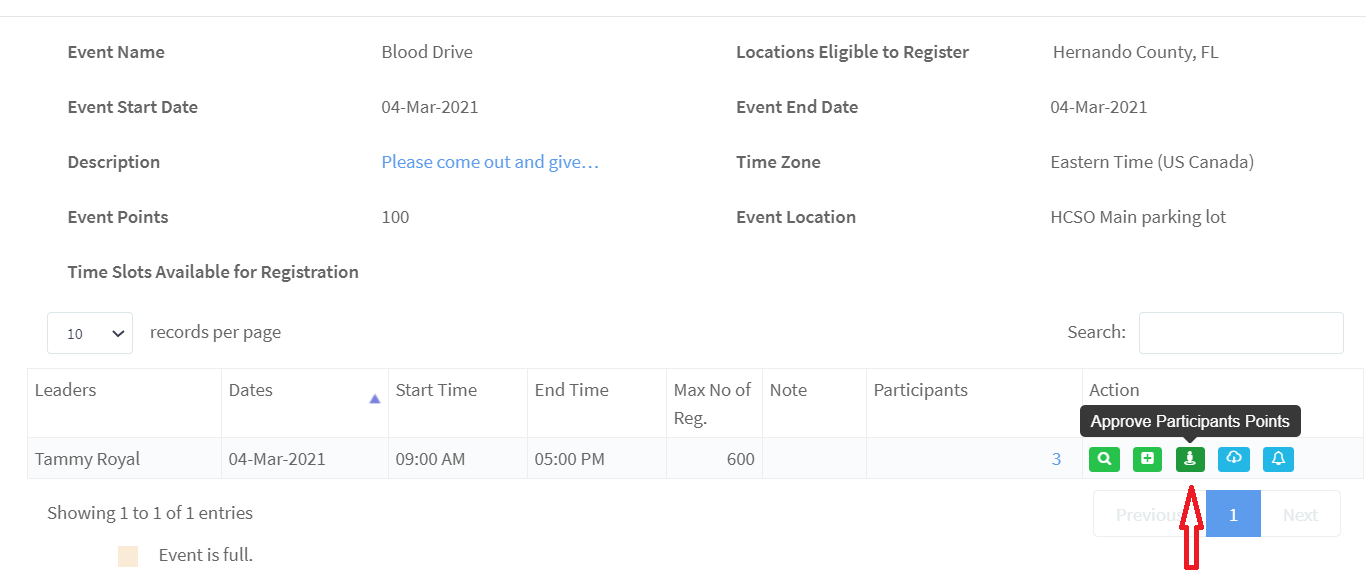The width and height of the screenshot is (1366, 580).
Task: Click the Event Start Date value
Action: point(430,107)
